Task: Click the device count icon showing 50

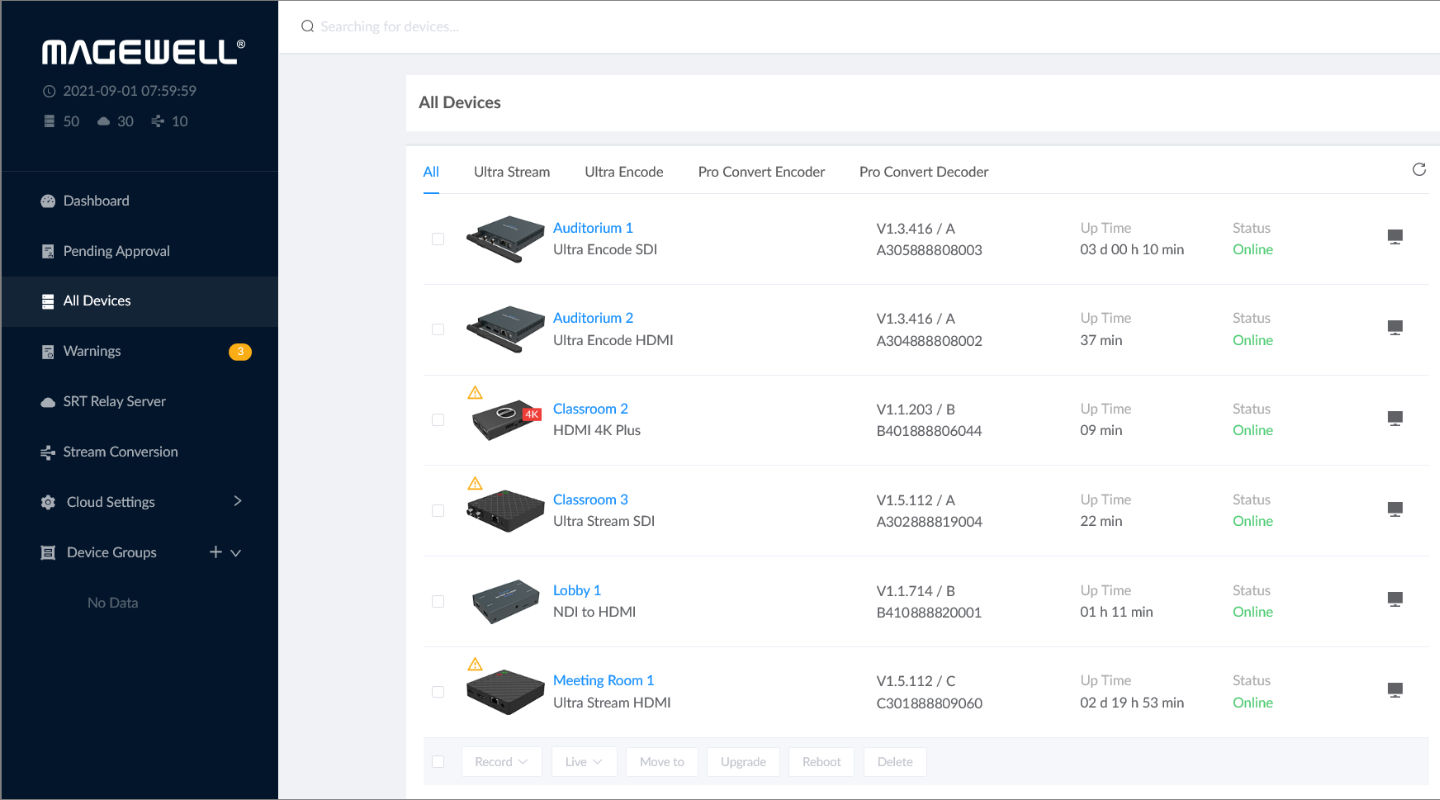Action: 49,121
